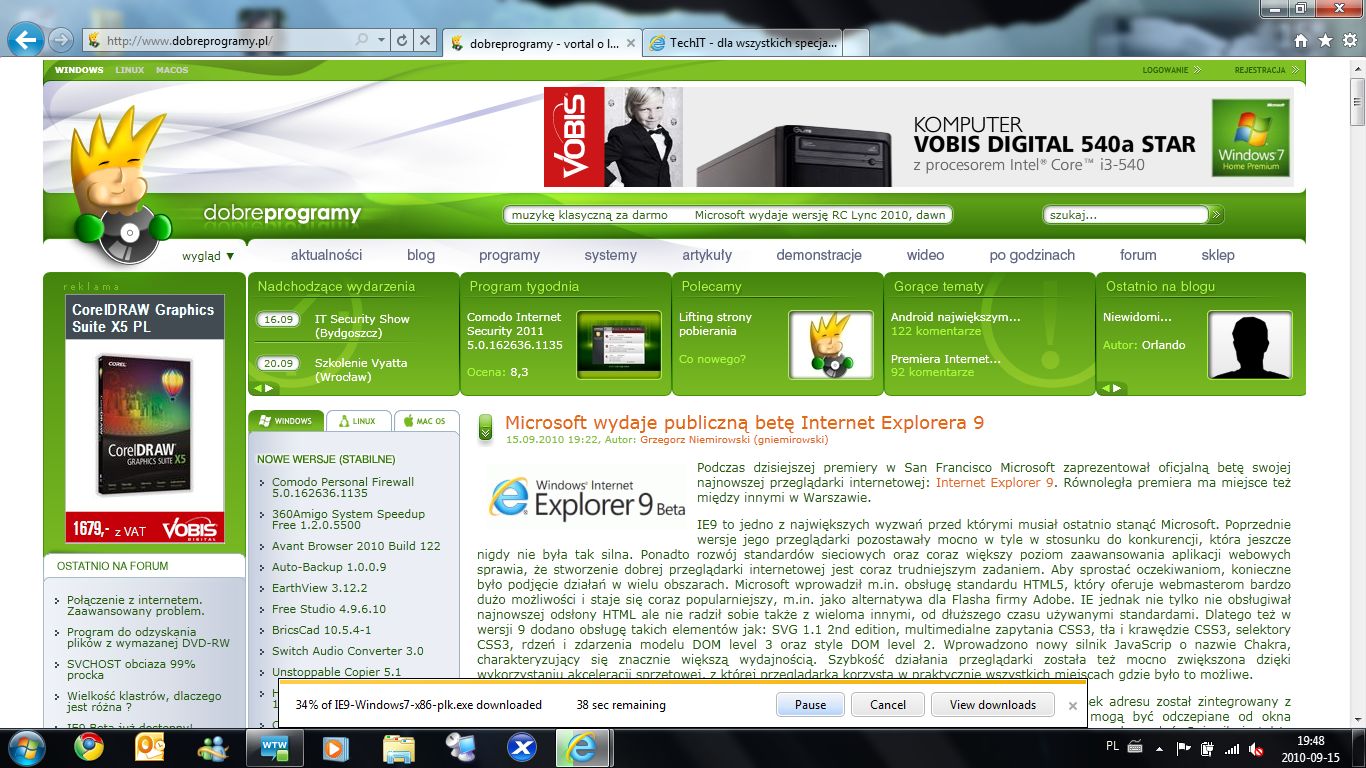Click the CorelDRAW Graphics Suite X5 ad
The image size is (1366, 768).
tap(145, 418)
